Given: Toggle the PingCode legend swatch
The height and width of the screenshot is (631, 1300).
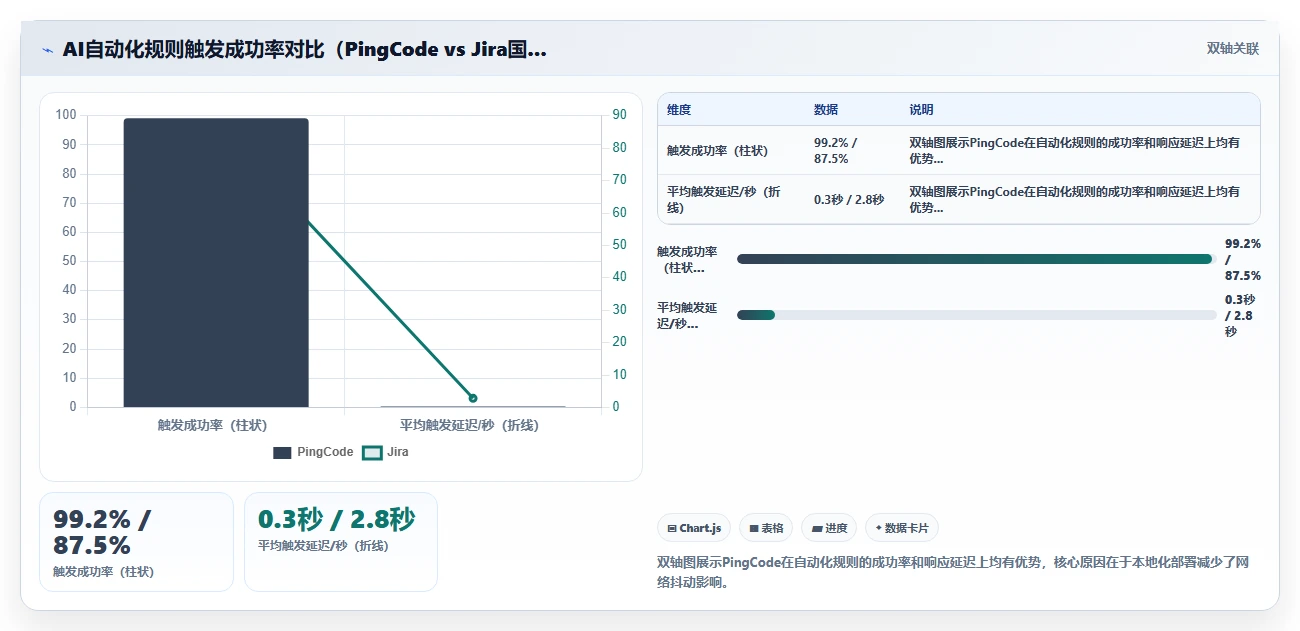Looking at the screenshot, I should (x=282, y=452).
